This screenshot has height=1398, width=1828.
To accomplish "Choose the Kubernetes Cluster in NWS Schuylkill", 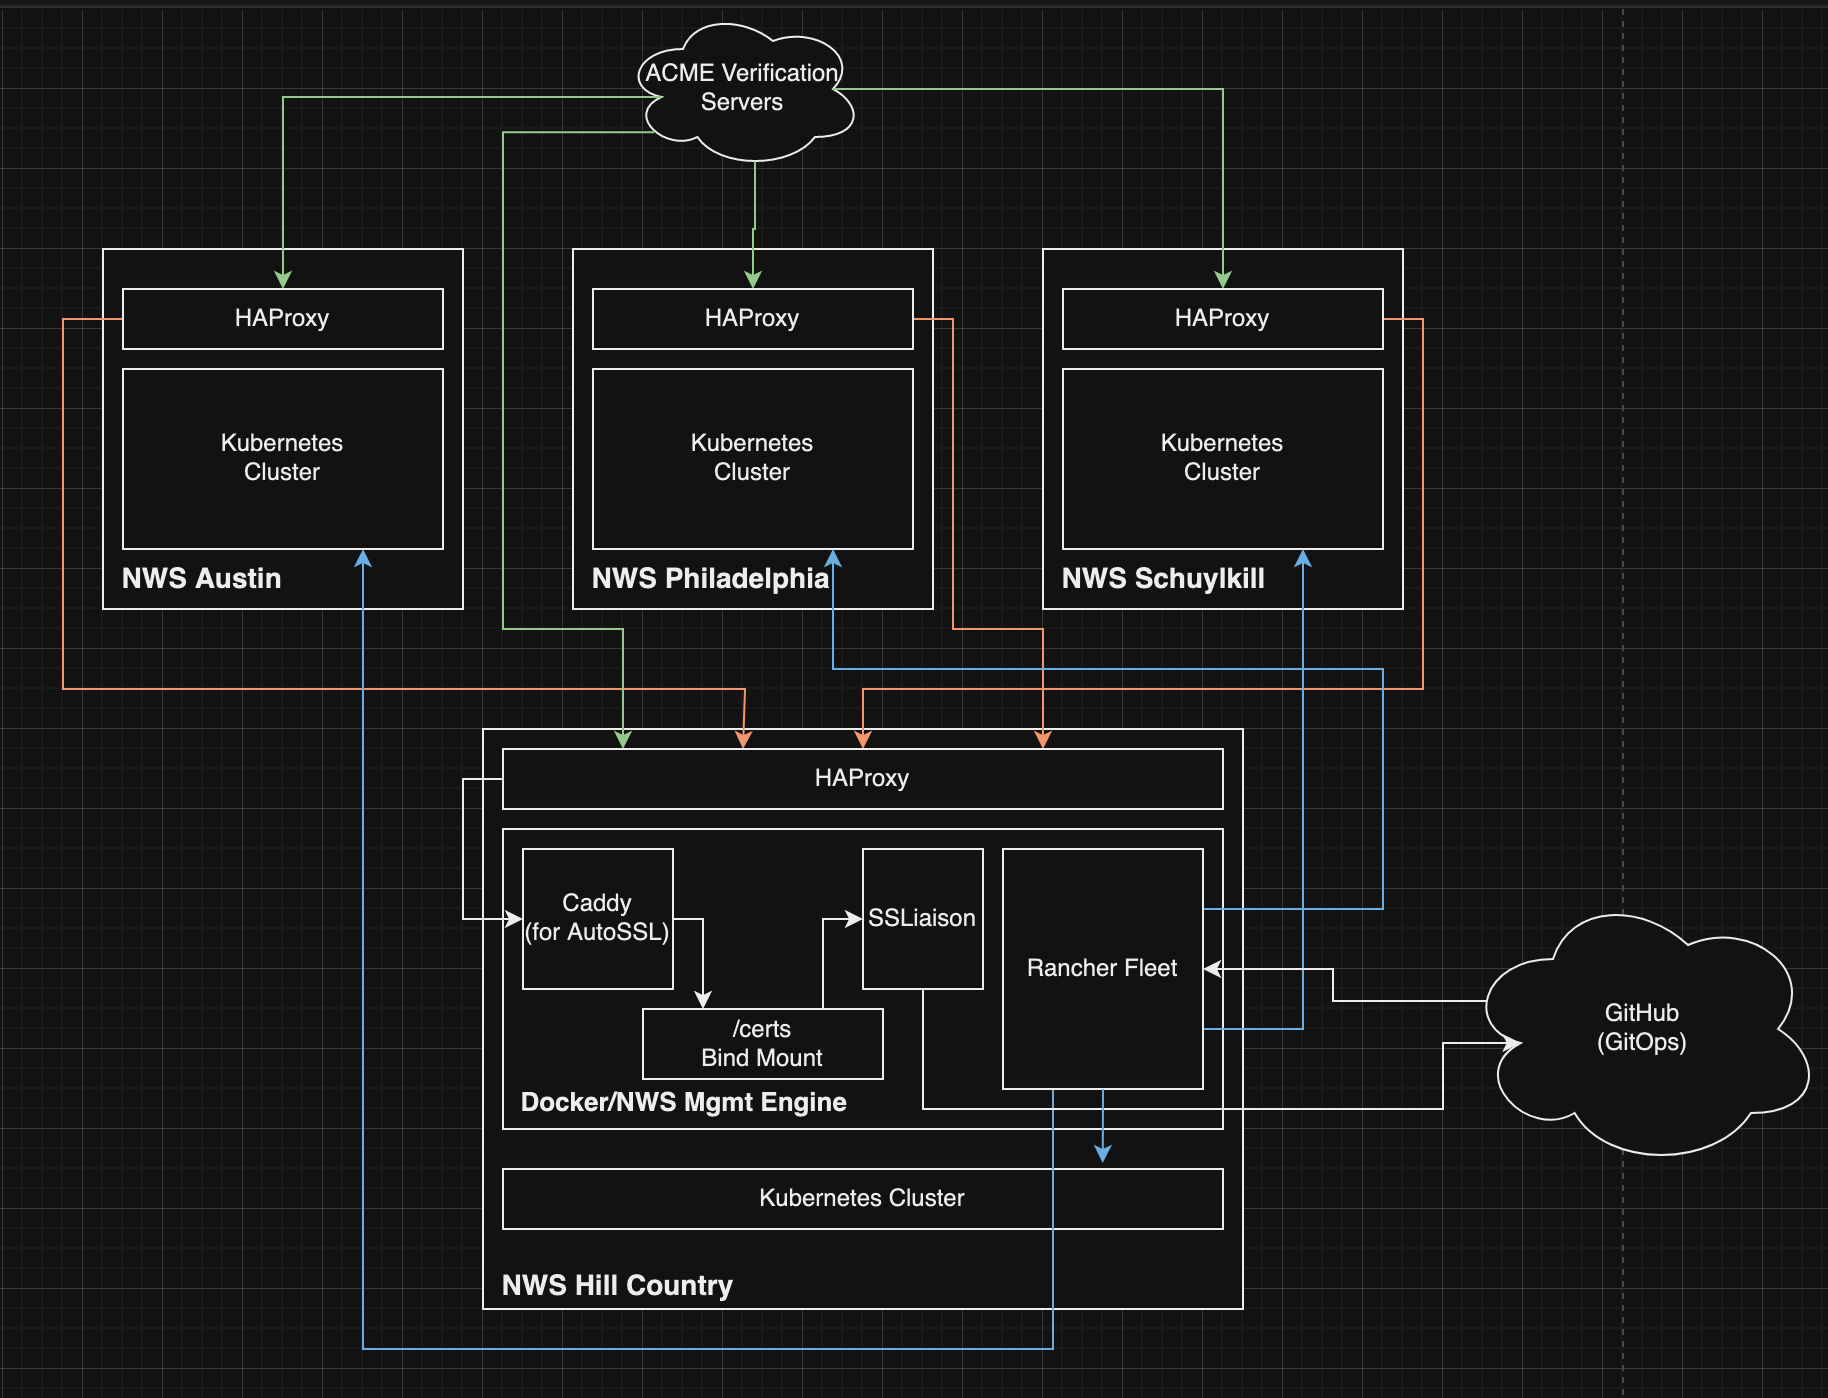I will (x=1222, y=458).
